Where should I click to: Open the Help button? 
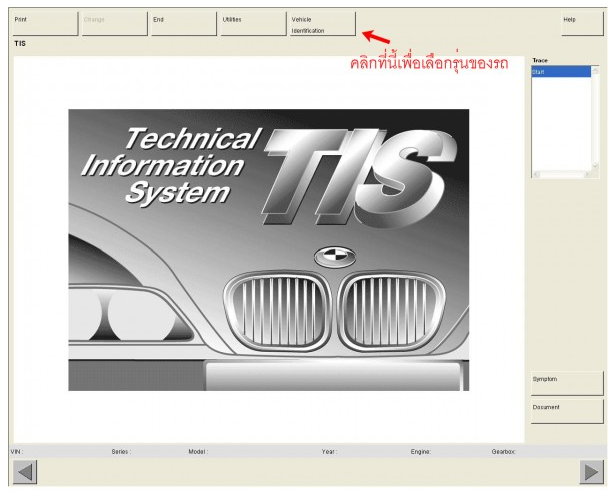582,24
